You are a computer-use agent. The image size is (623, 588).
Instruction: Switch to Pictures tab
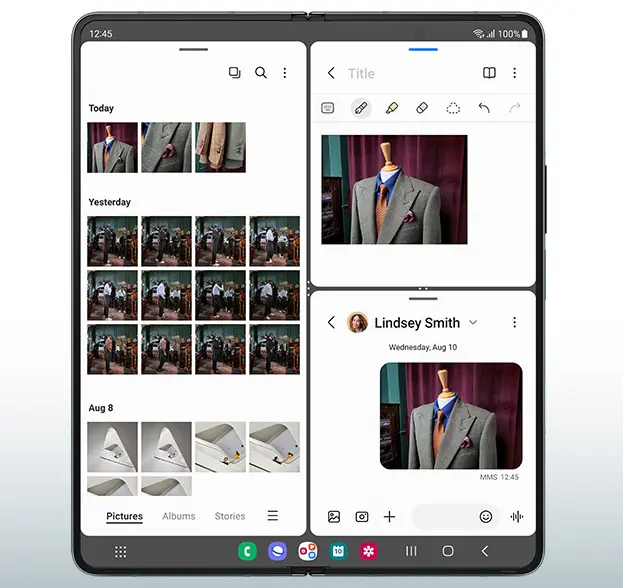click(124, 516)
